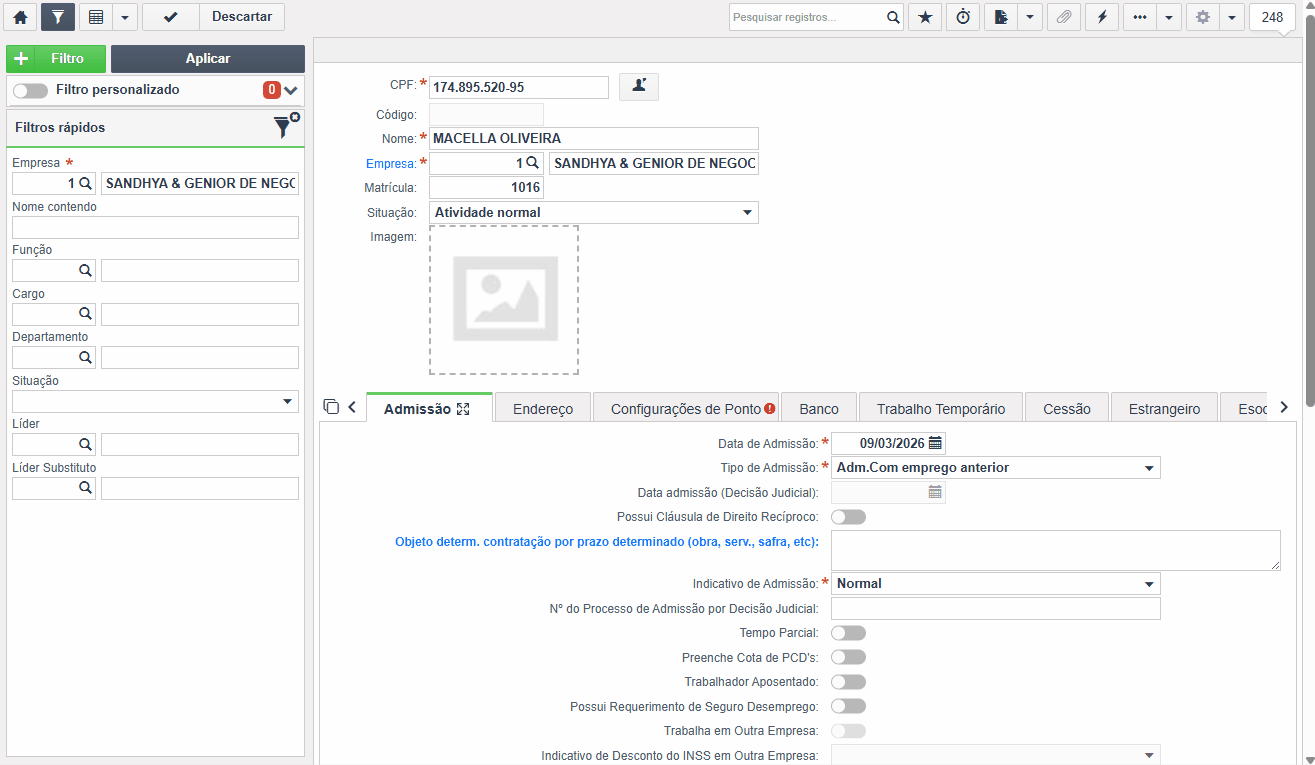Navigate tabs left with chevron
This screenshot has height=765, width=1315.
(x=352, y=407)
